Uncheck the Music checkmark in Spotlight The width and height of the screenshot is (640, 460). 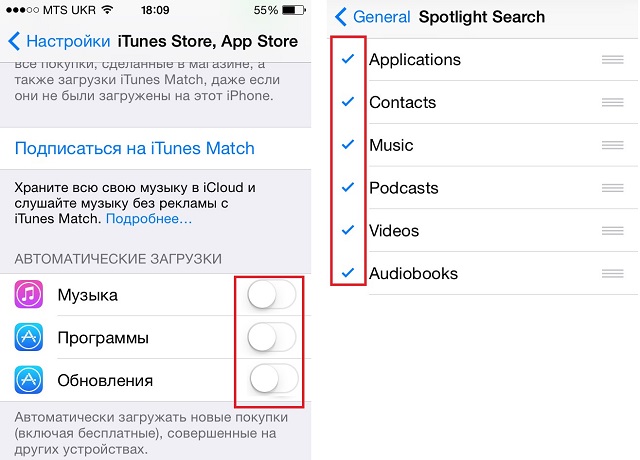point(348,144)
